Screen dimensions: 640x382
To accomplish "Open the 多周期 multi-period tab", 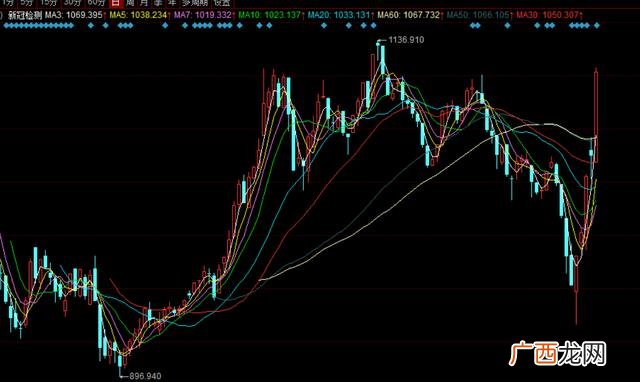I will [x=195, y=2].
